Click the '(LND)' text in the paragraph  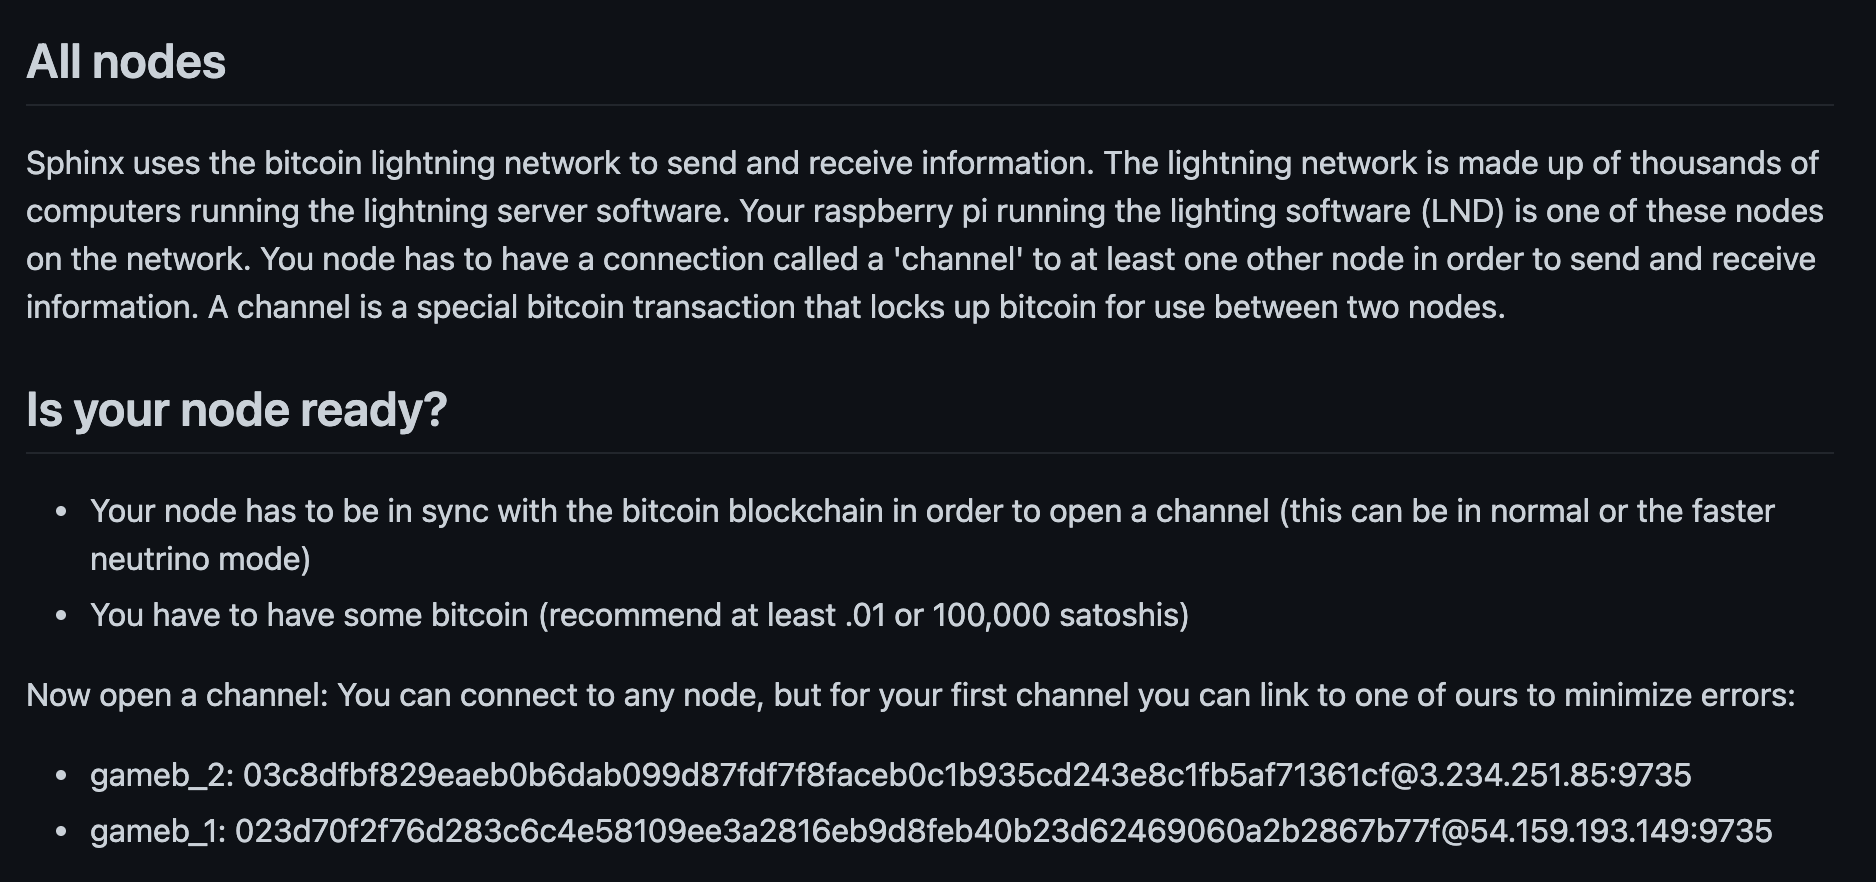click(x=1463, y=211)
